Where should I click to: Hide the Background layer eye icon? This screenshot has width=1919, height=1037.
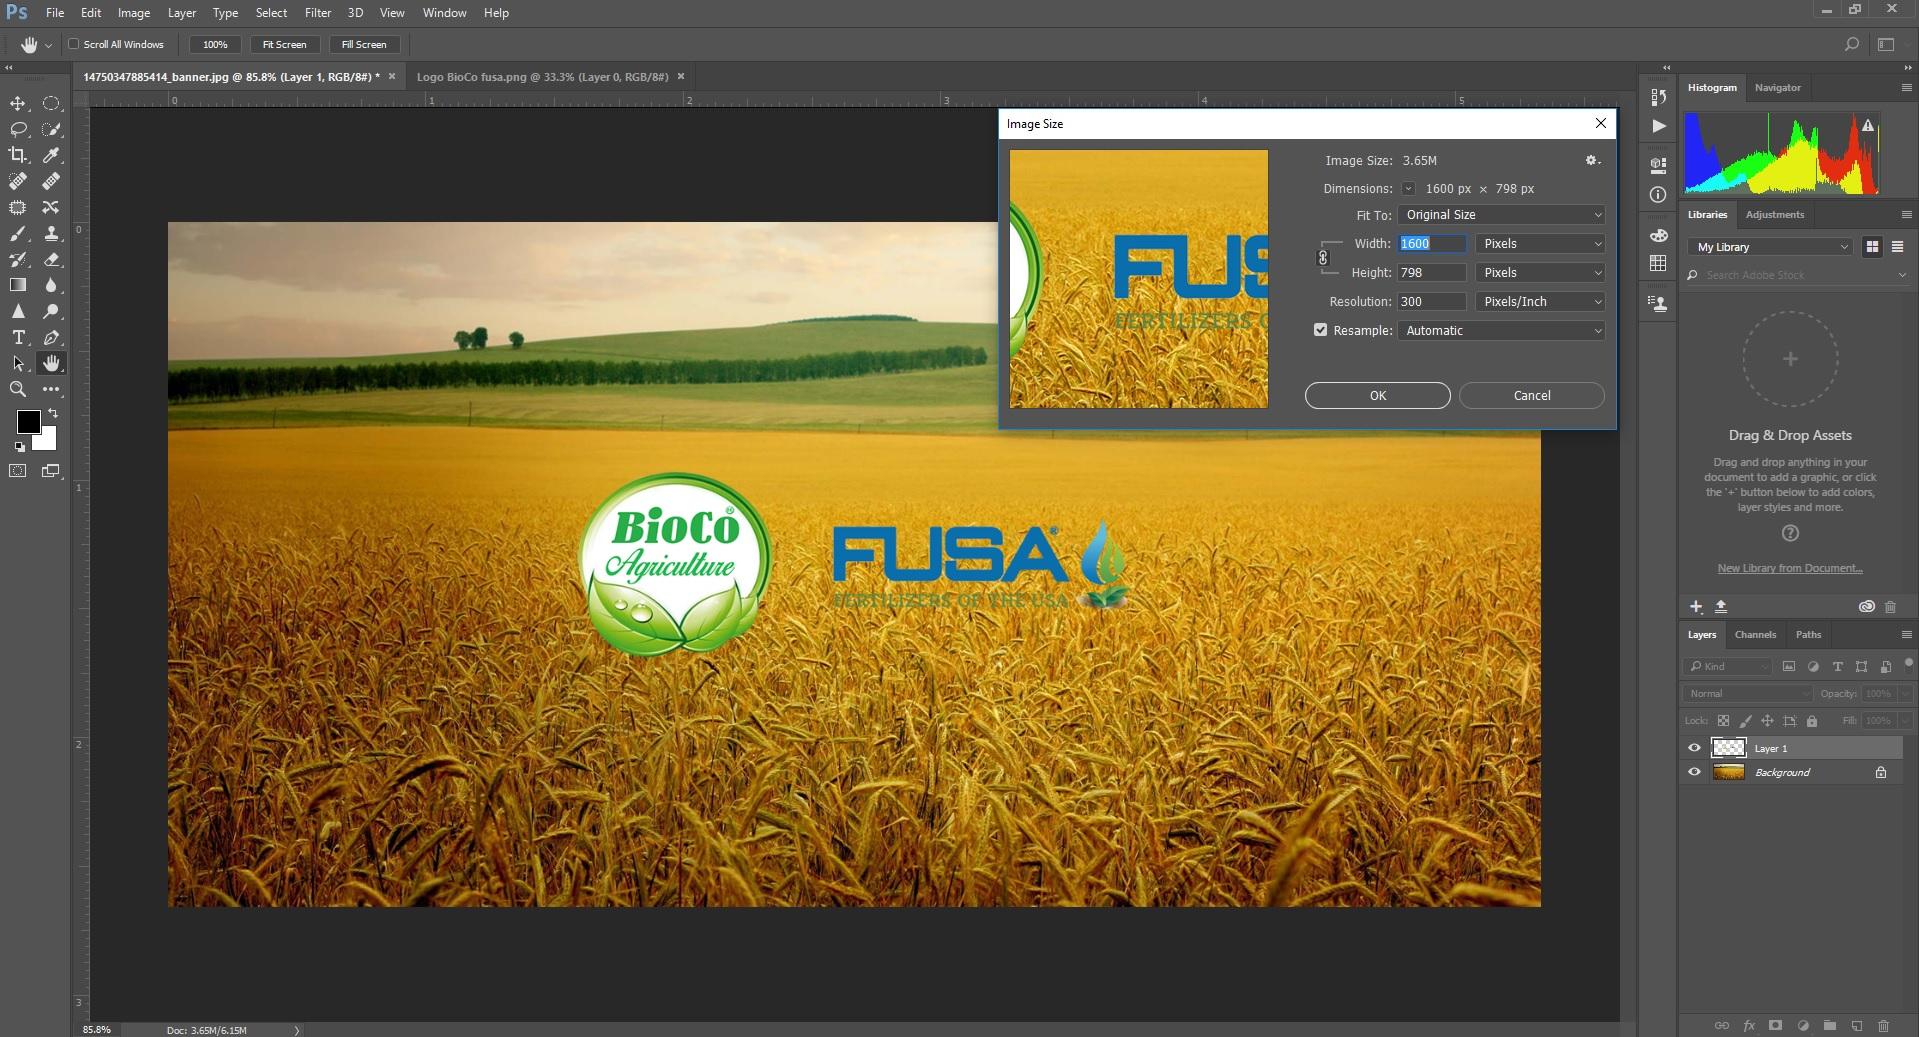point(1694,772)
